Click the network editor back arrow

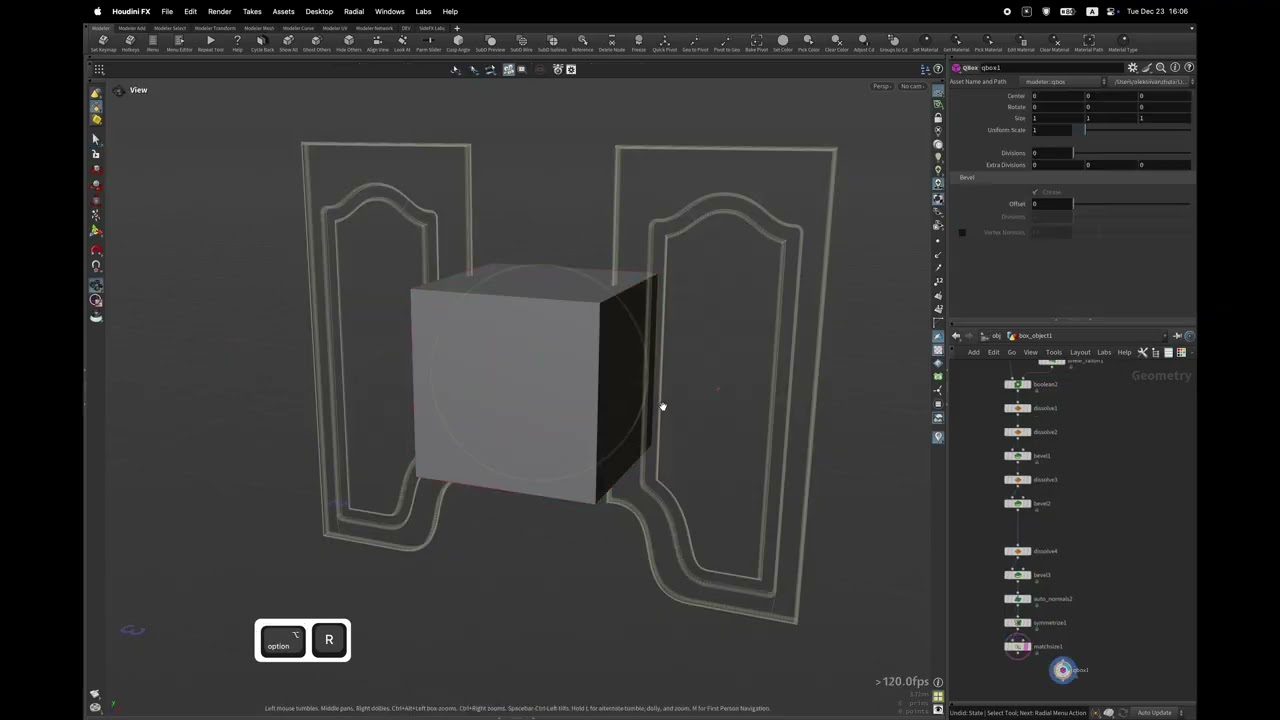[956, 336]
